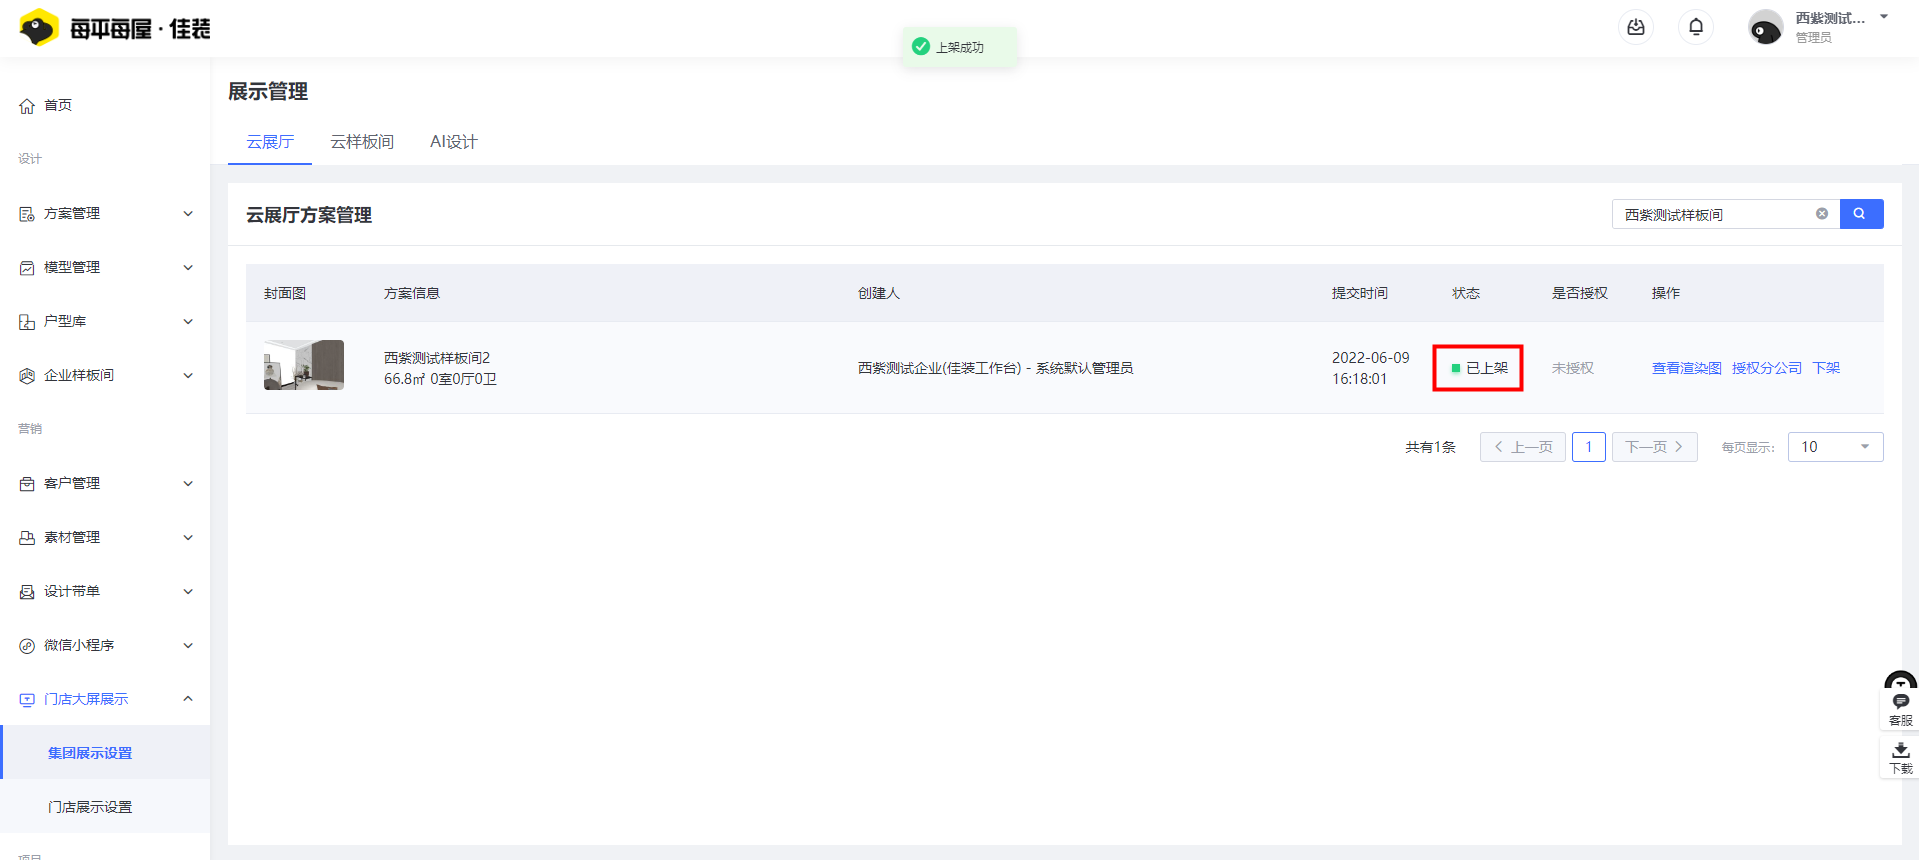1919x860 pixels.
Task: Open the cover thumbnail of 西紫测试样板间2
Action: 304,365
